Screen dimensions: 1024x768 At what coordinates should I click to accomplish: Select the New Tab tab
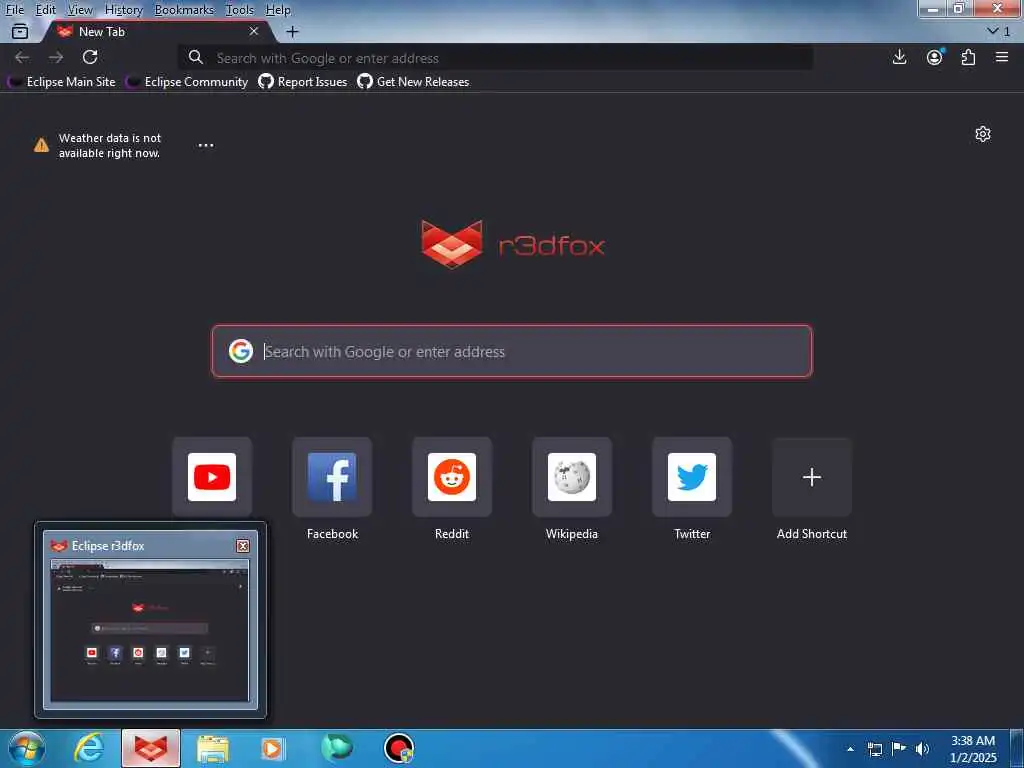click(157, 31)
